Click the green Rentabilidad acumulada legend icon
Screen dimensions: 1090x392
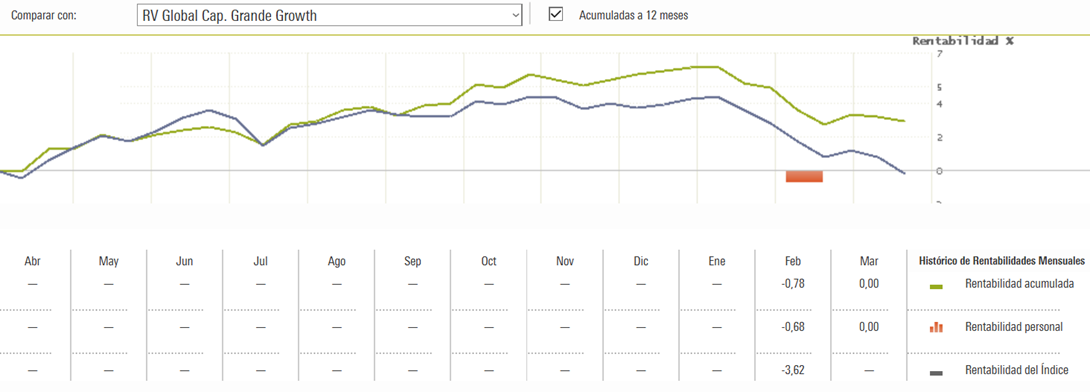pyautogui.click(x=936, y=286)
